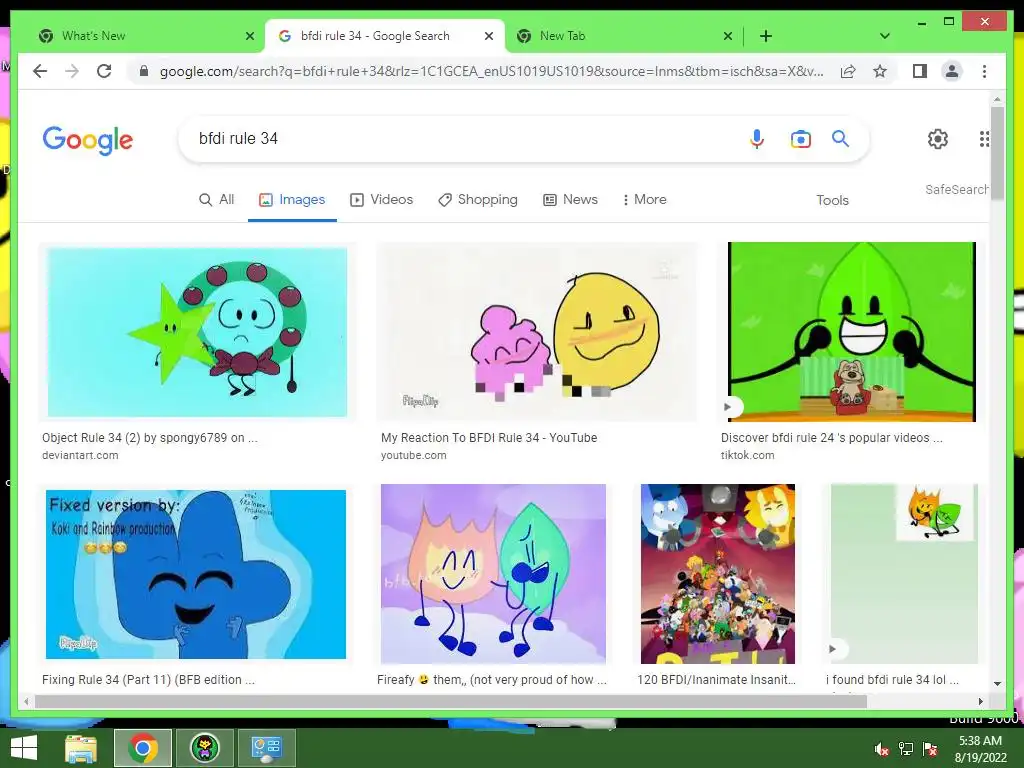Open a new tab with plus
1024x768 pixels.
[x=766, y=36]
